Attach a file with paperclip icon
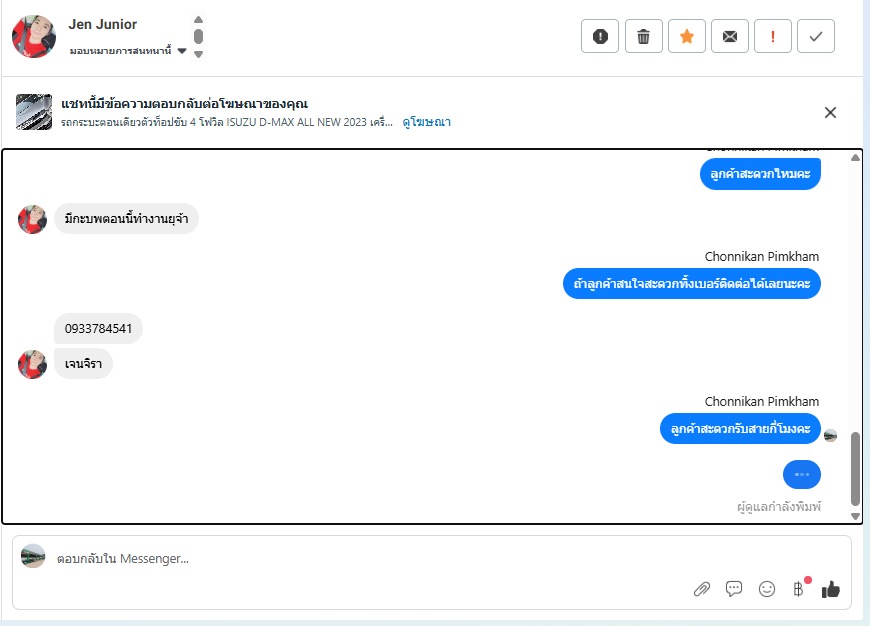The width and height of the screenshot is (870, 626). [702, 589]
